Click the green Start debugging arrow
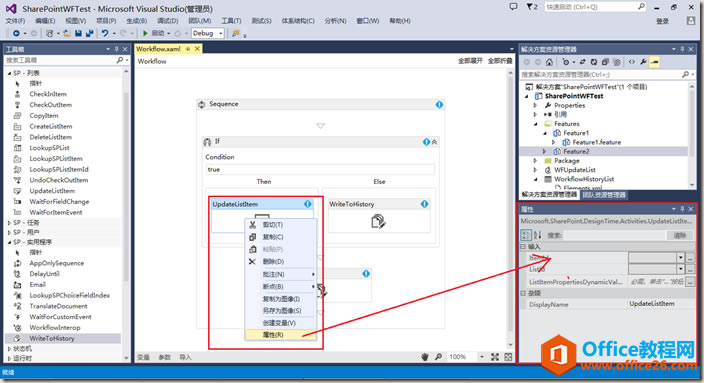The width and height of the screenshot is (704, 383). 145,33
